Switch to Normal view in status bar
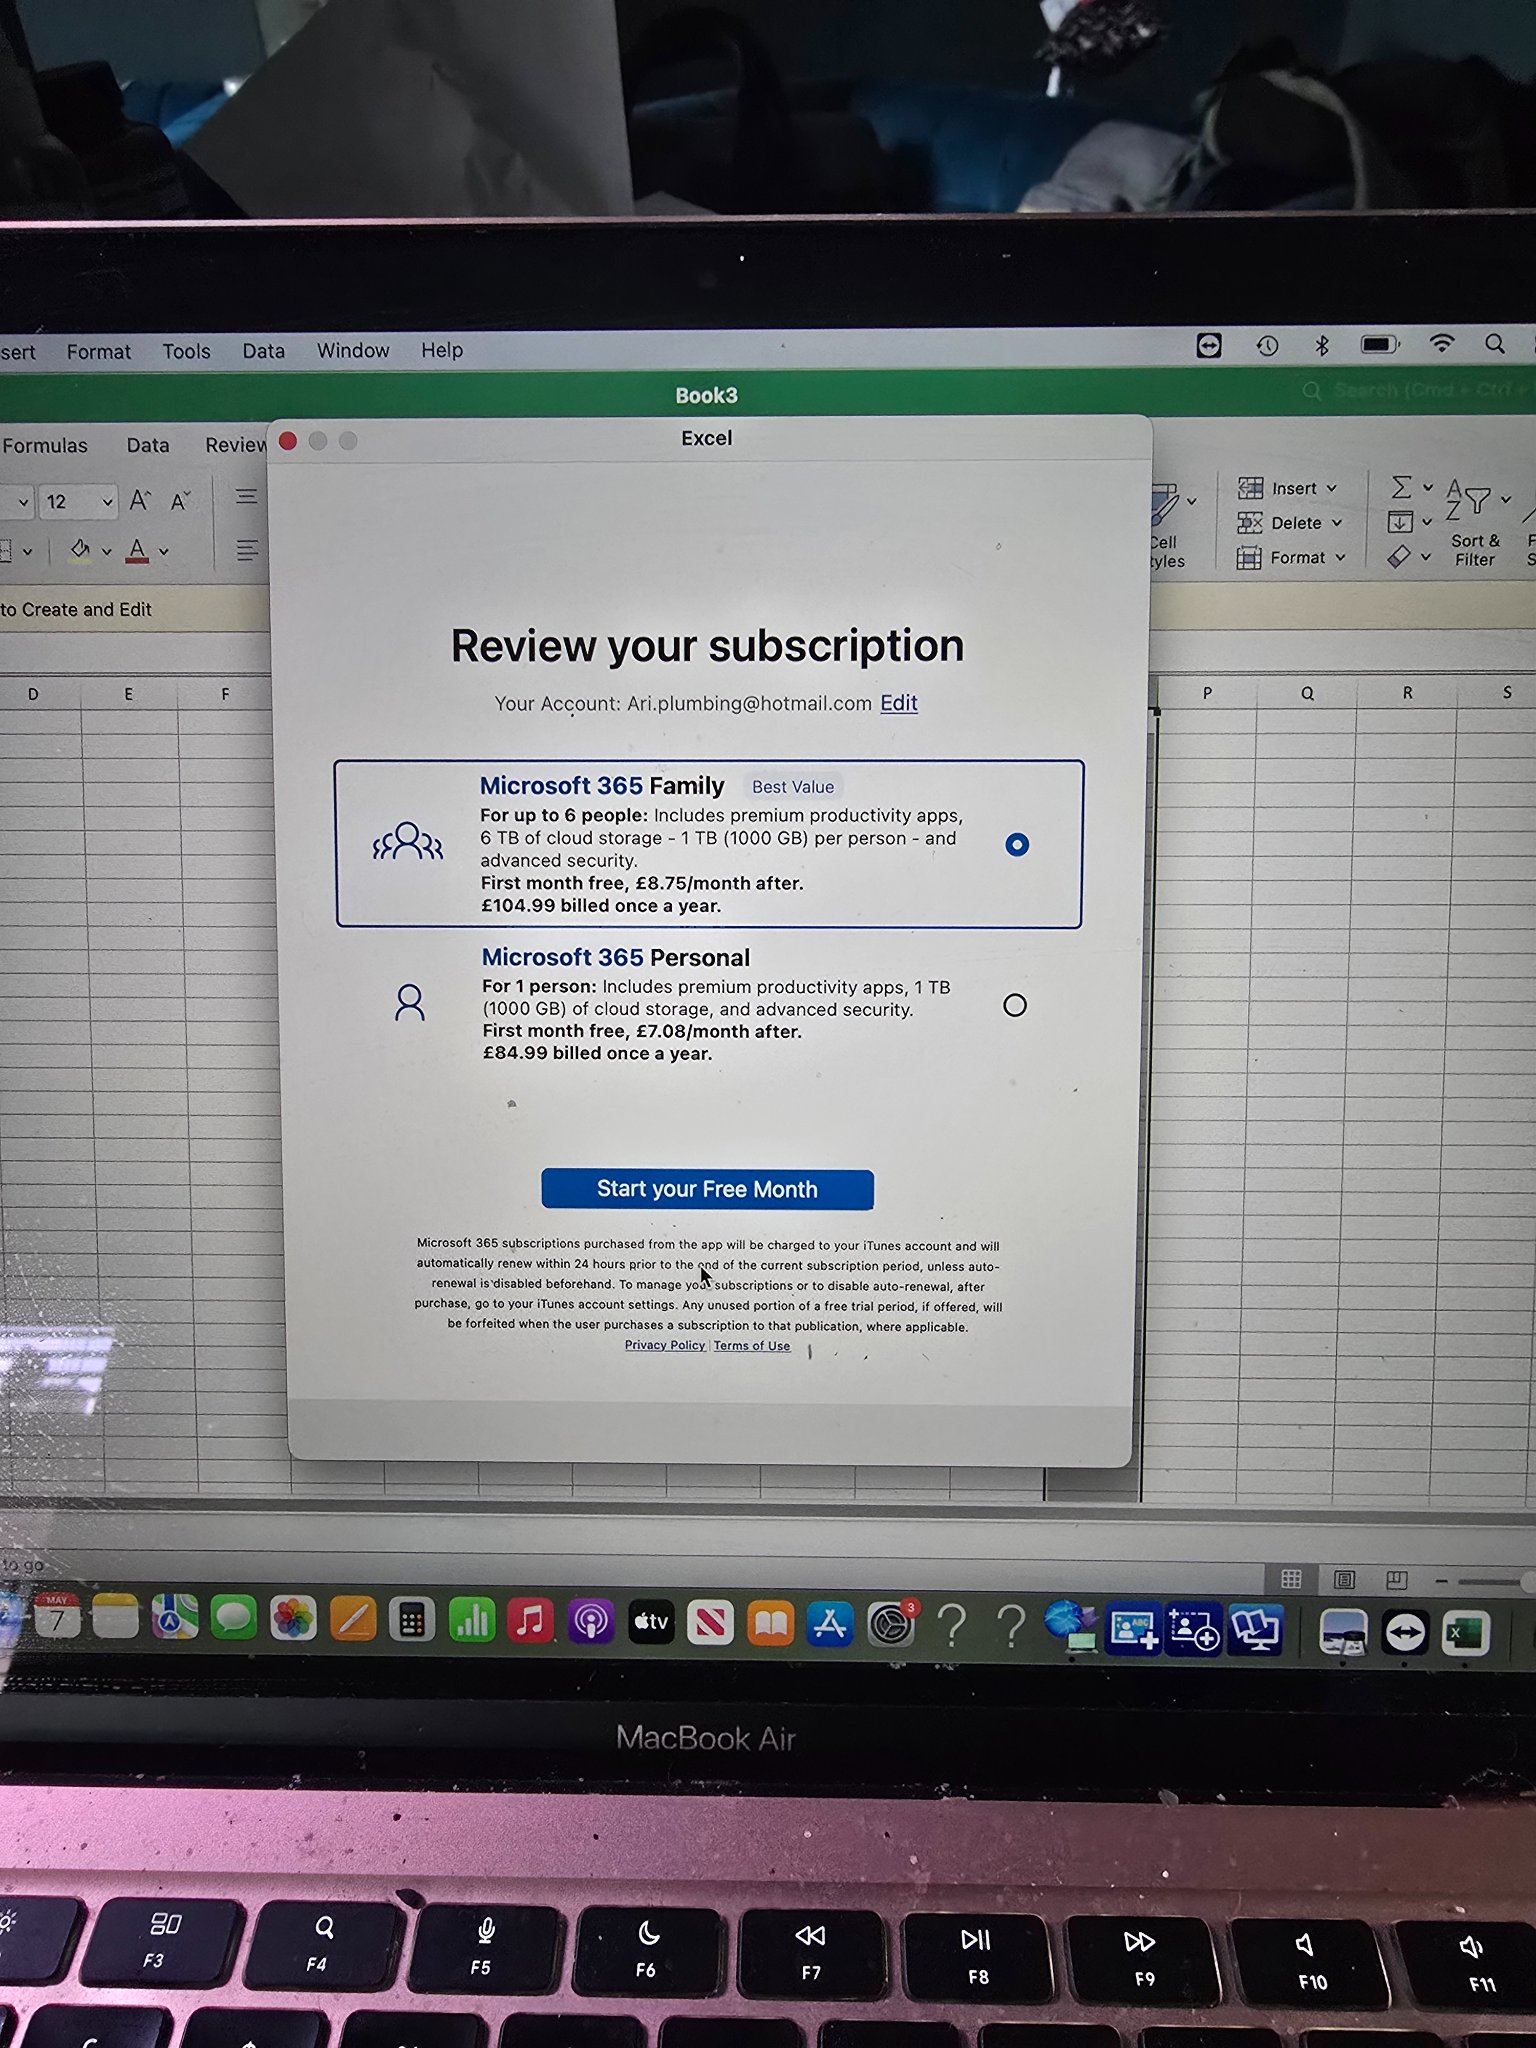The image size is (1536, 2048). point(1292,1578)
